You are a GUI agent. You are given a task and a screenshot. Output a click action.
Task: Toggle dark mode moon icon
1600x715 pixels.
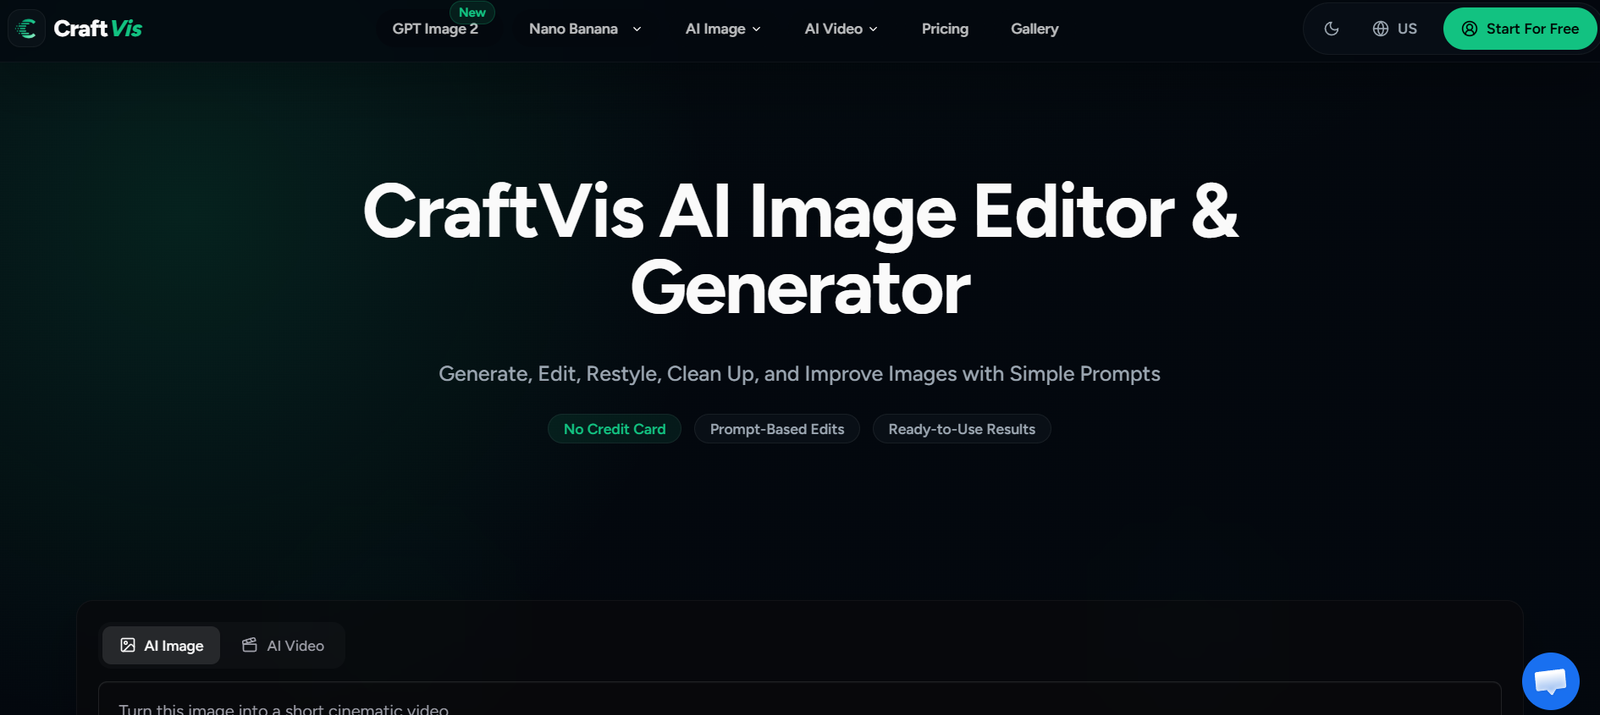tap(1331, 29)
